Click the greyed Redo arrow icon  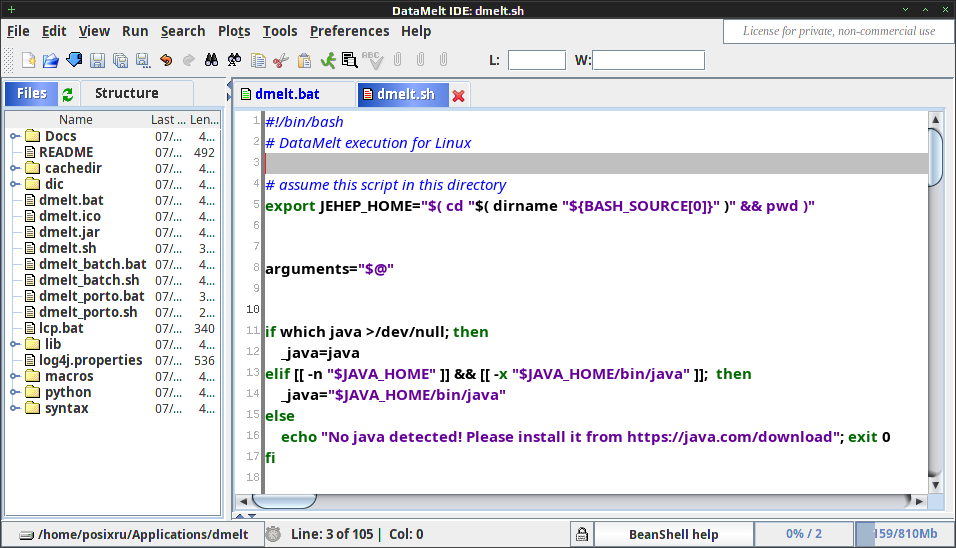pyautogui.click(x=189, y=60)
